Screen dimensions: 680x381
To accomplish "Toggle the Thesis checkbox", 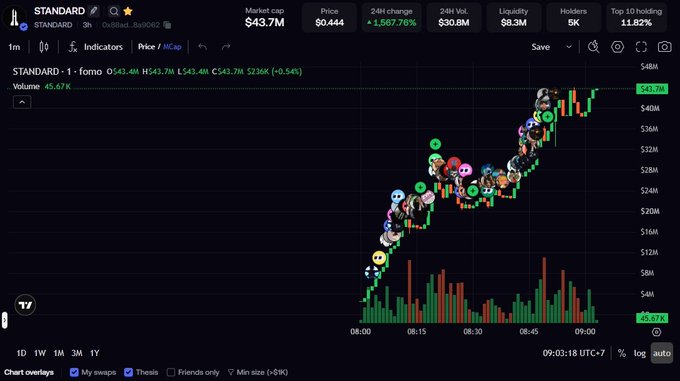I will coord(128,372).
